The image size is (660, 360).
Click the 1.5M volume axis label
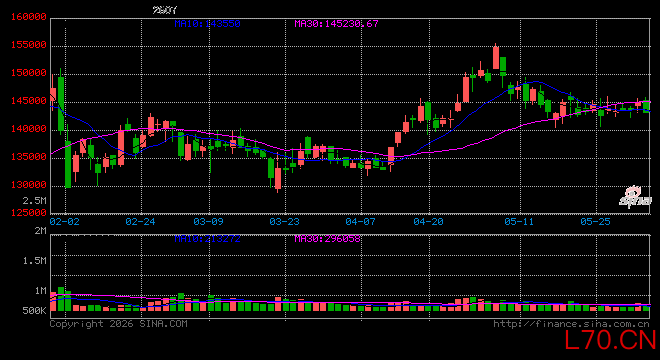(x=35, y=261)
